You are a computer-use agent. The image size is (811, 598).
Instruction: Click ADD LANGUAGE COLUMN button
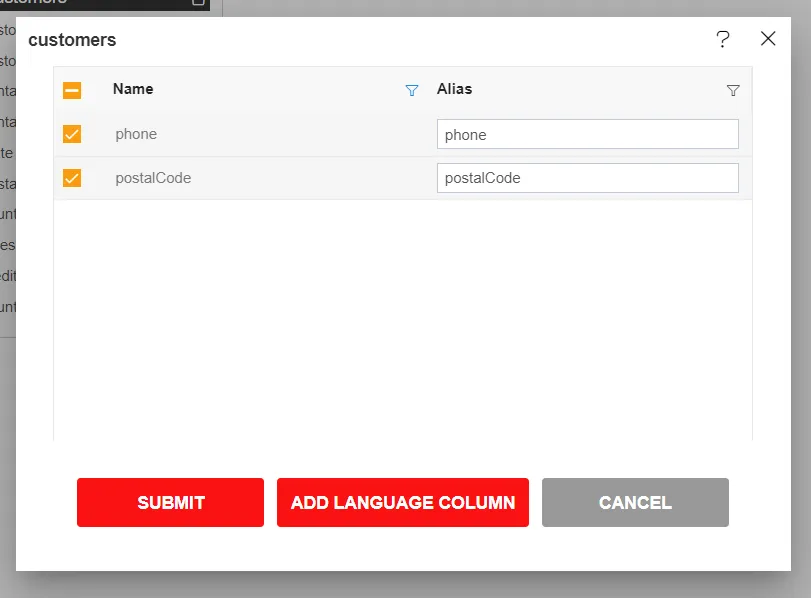[x=402, y=502]
